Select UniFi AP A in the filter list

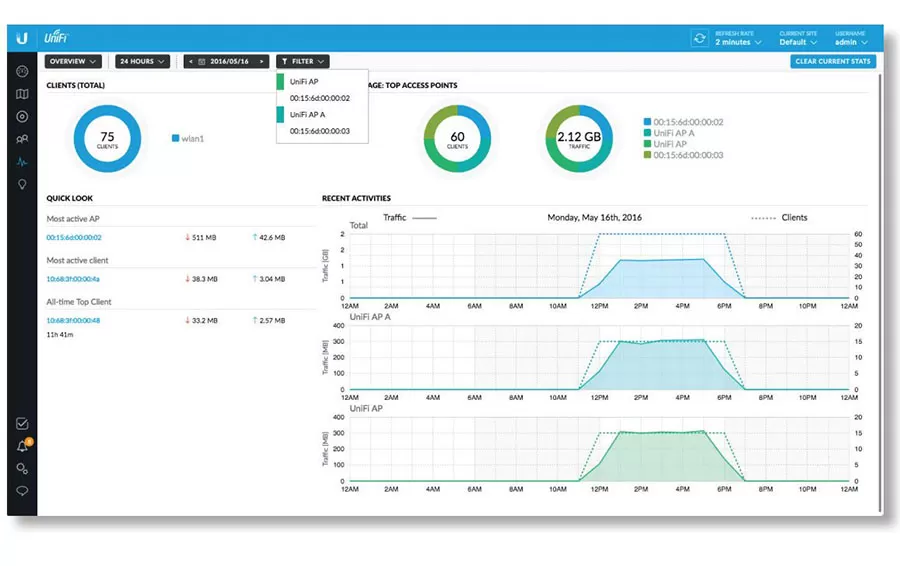tap(322, 115)
